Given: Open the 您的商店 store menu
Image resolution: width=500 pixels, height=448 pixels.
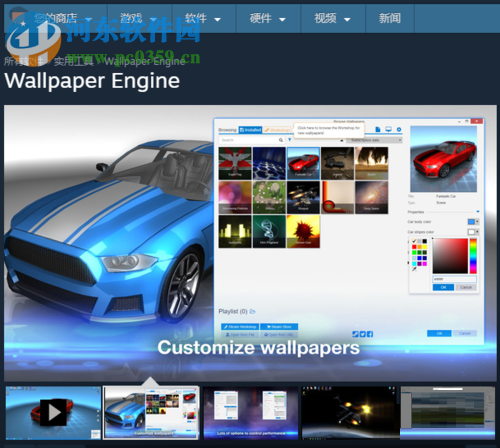Looking at the screenshot, I should (56, 18).
